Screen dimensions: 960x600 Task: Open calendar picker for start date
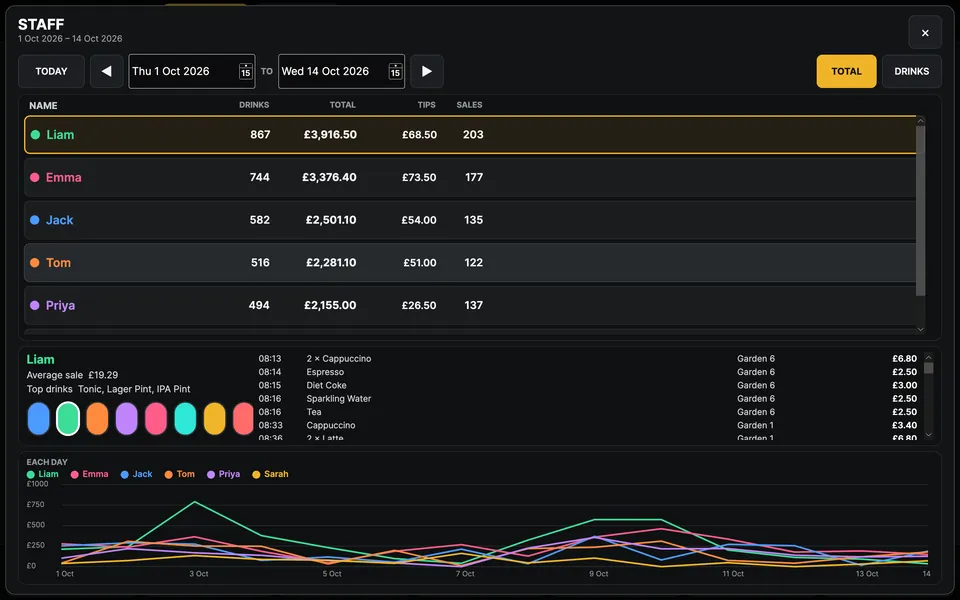tap(246, 71)
